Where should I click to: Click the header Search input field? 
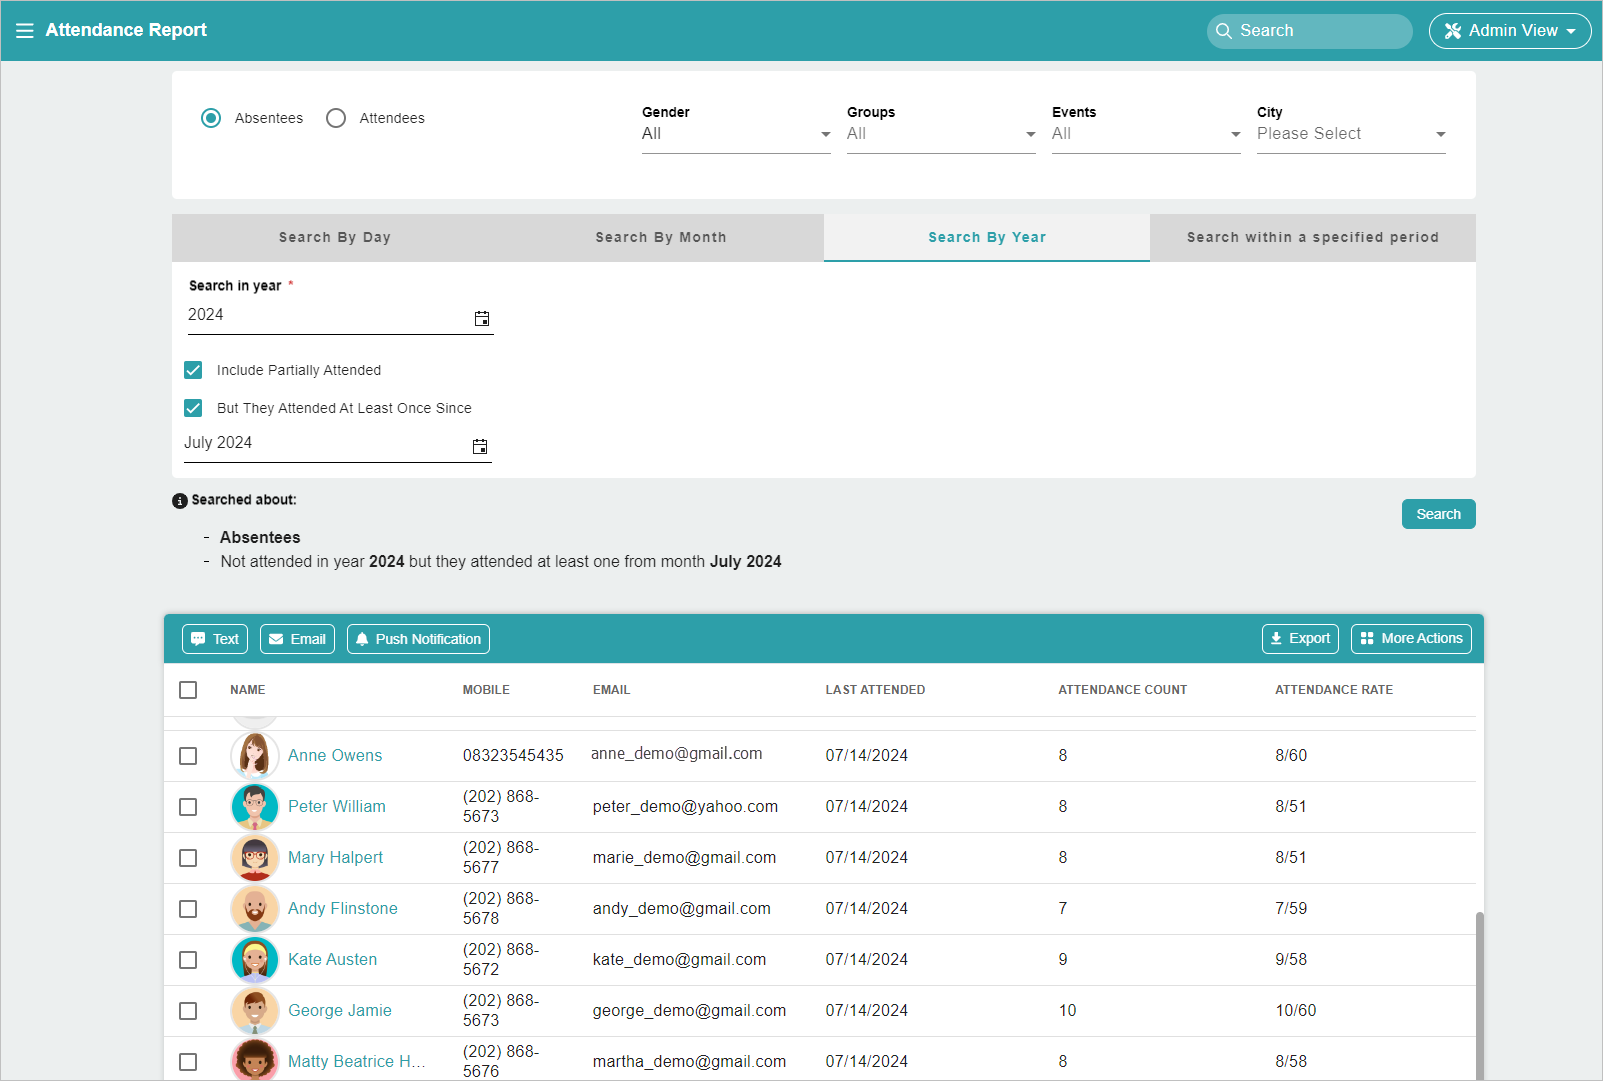pos(1310,31)
